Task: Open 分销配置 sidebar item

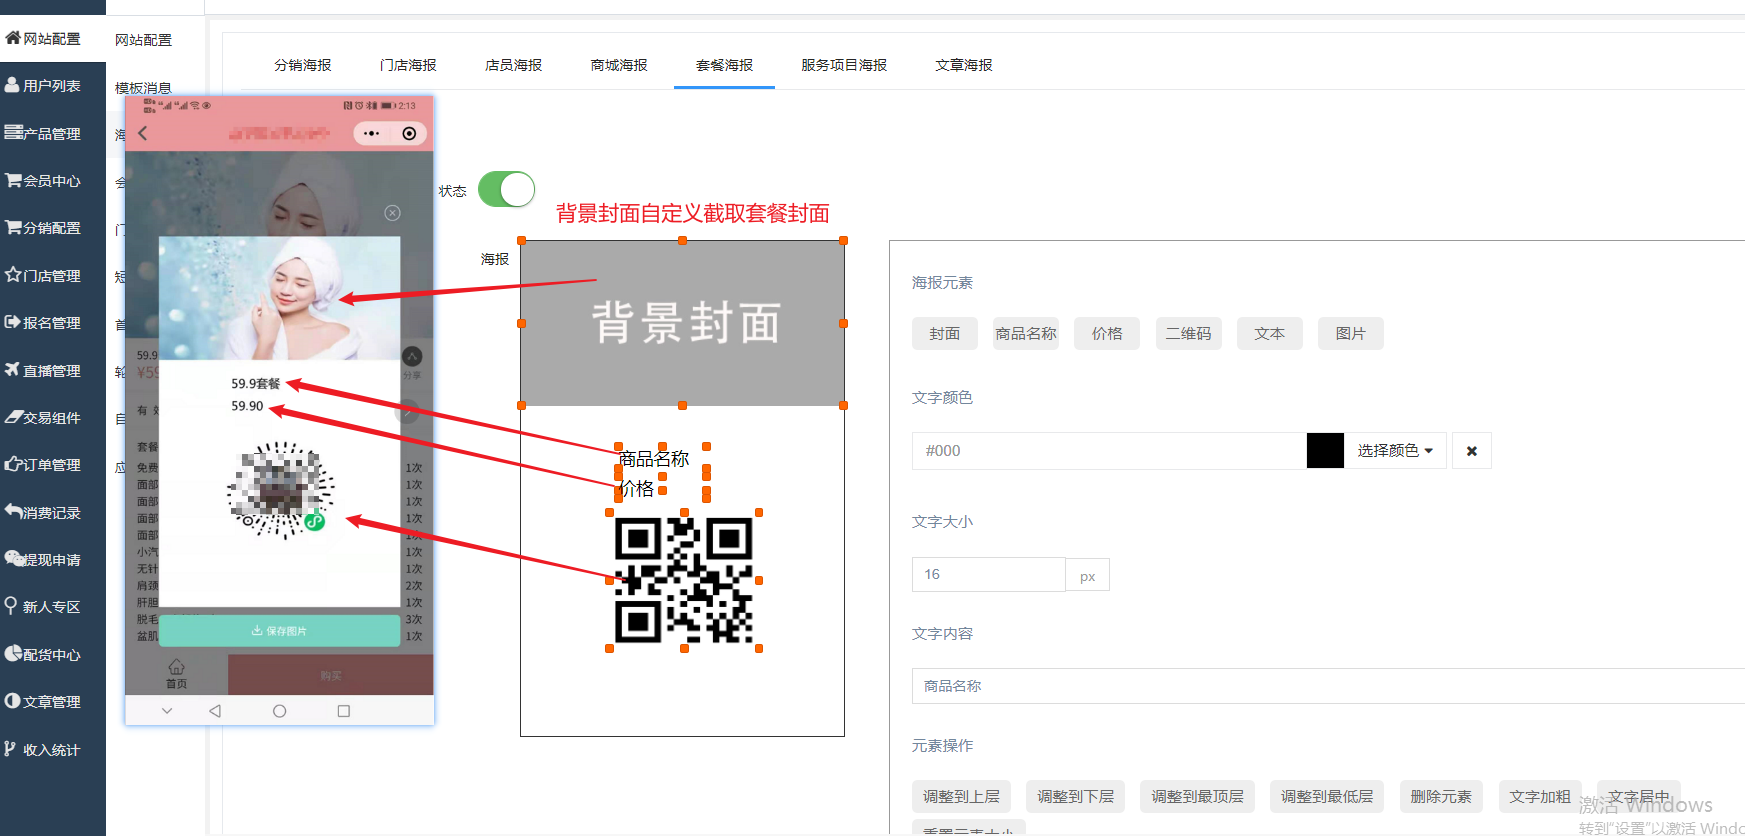Action: (43, 228)
